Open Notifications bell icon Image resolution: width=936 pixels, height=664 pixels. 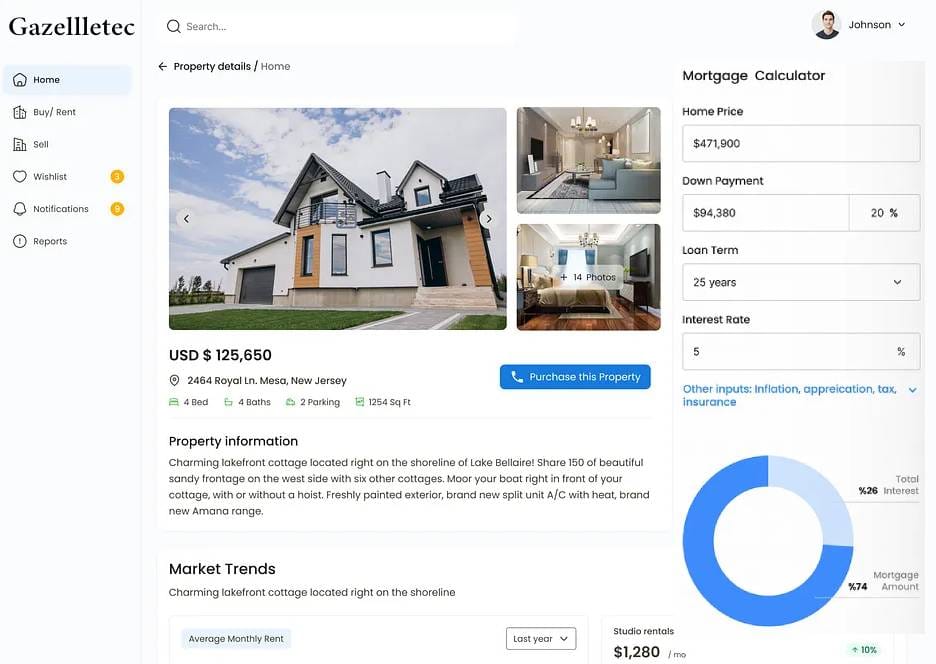tap(20, 208)
